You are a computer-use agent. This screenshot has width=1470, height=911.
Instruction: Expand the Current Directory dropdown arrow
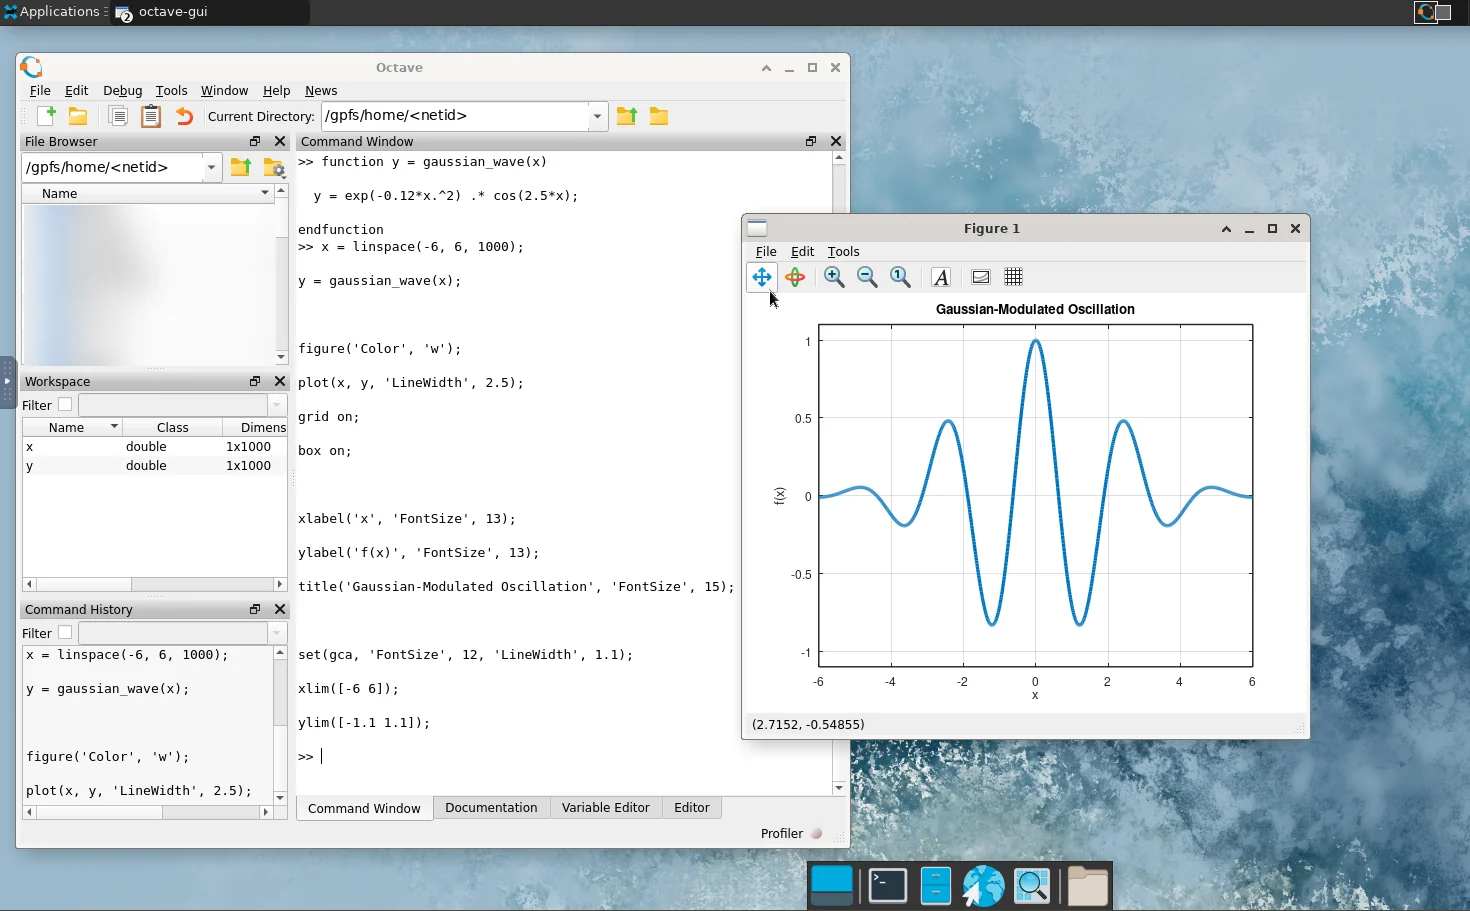(597, 116)
